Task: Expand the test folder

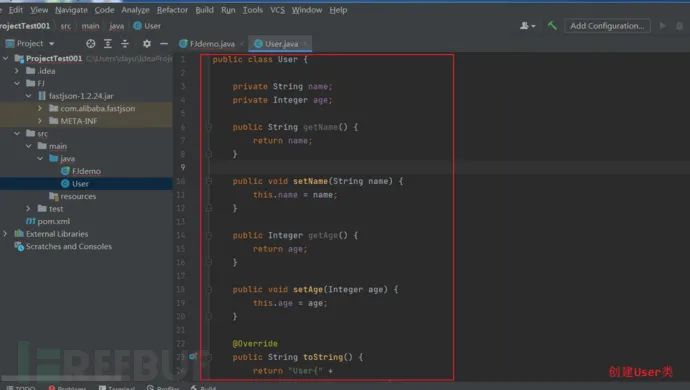Action: (29, 209)
